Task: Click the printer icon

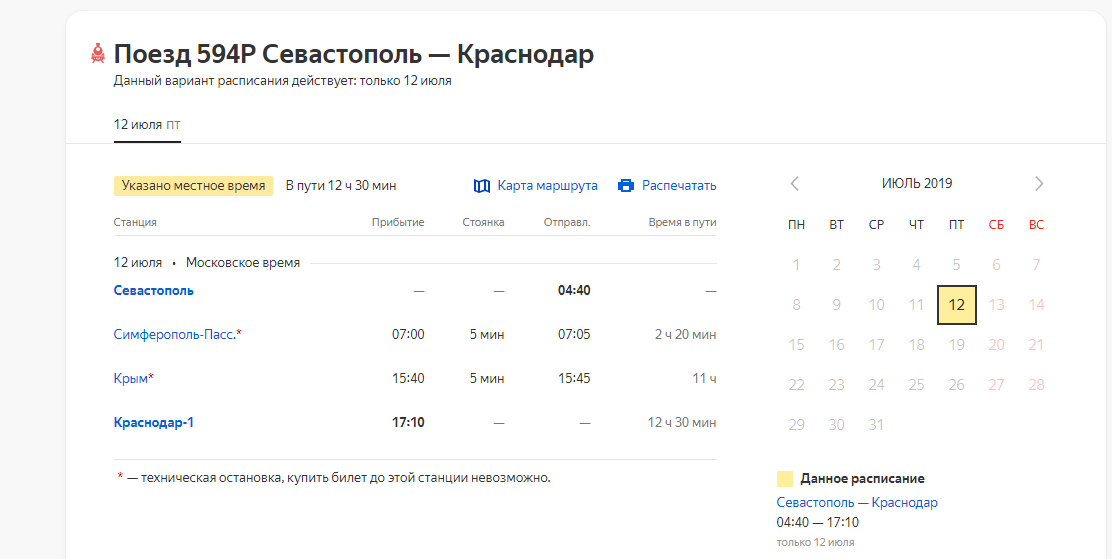Action: click(x=626, y=186)
